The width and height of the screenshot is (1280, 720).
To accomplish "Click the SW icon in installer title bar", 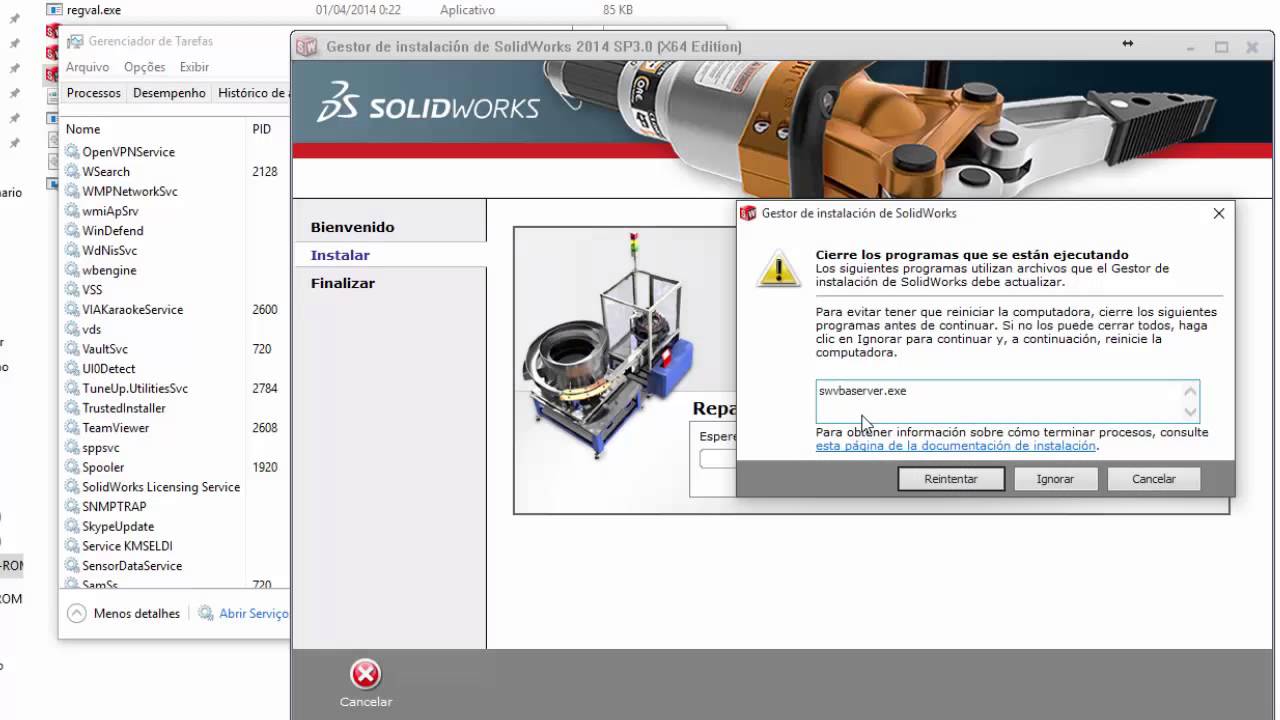I will (x=307, y=46).
